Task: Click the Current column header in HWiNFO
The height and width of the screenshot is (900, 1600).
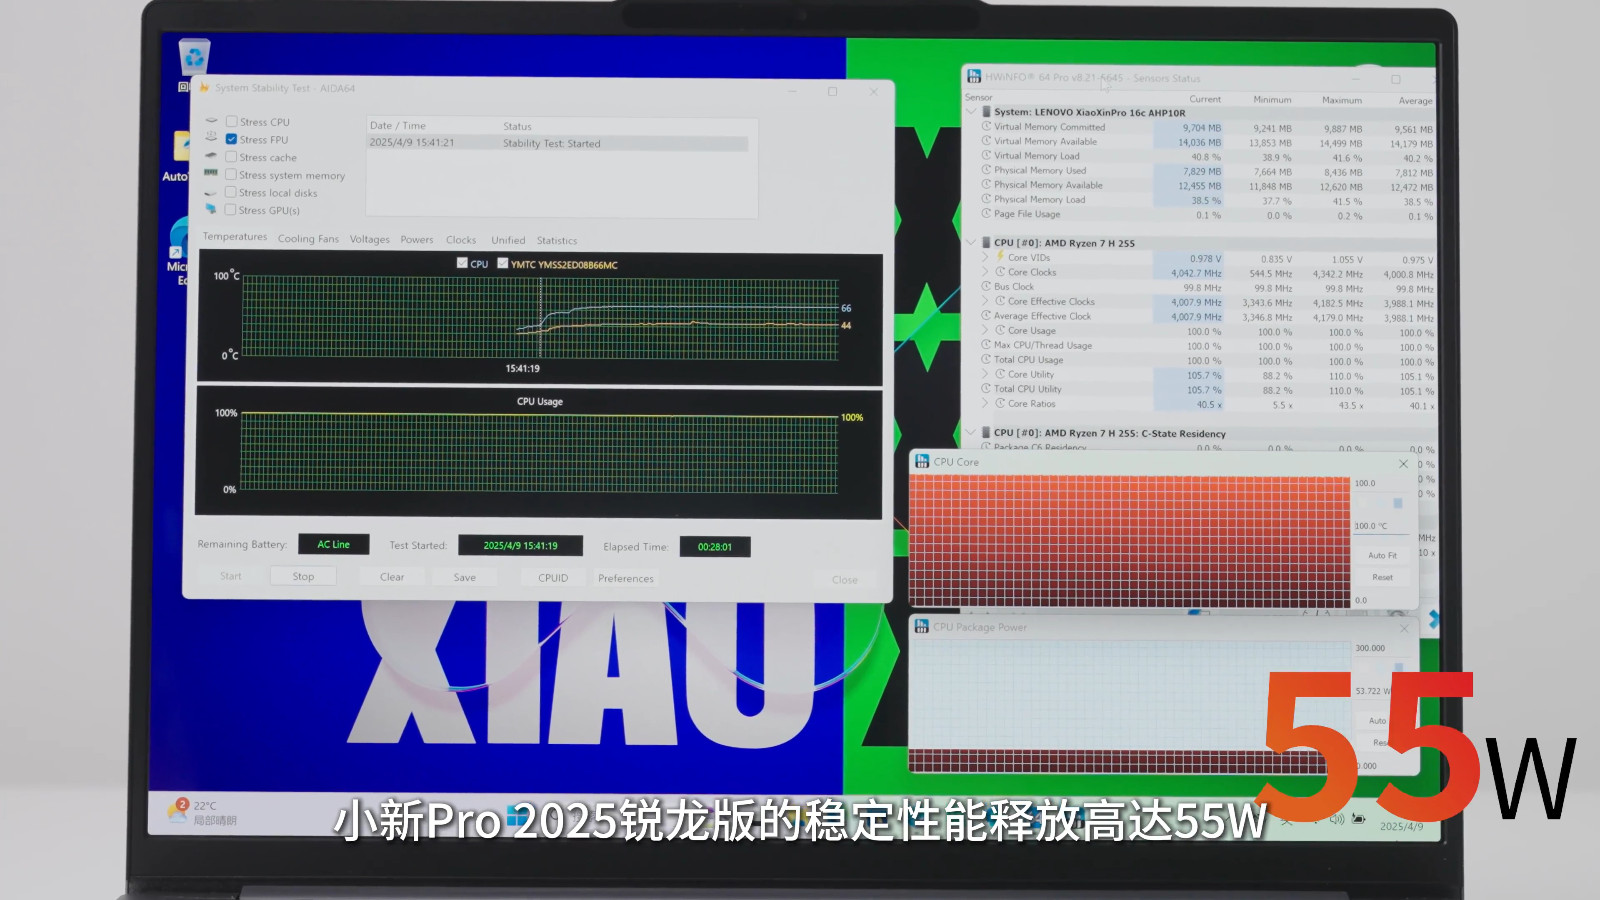Action: click(x=1205, y=99)
